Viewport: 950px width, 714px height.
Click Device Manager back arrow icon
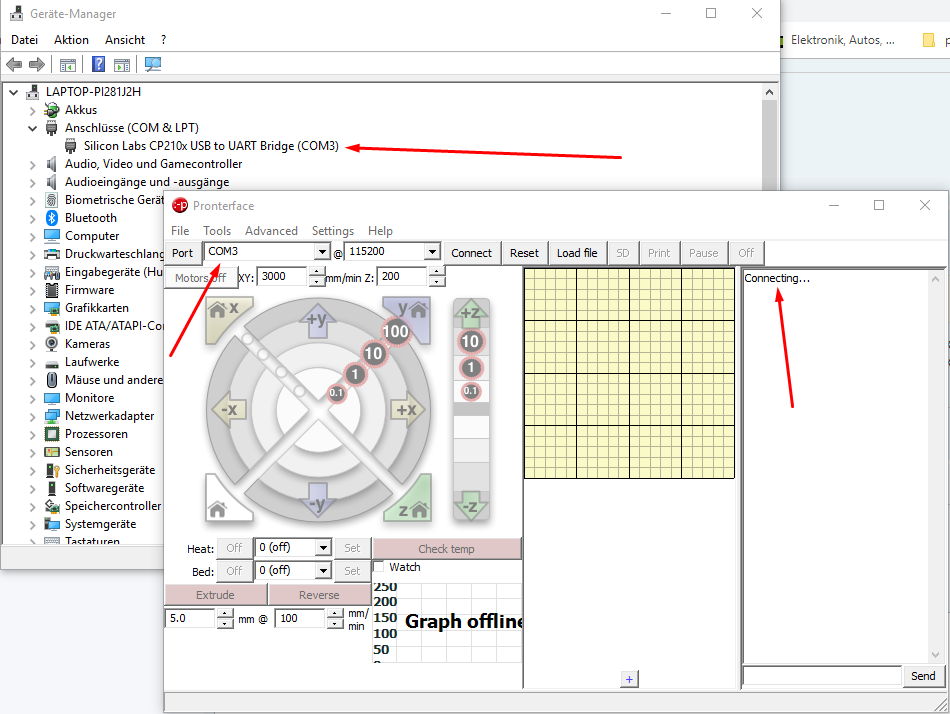pos(14,65)
